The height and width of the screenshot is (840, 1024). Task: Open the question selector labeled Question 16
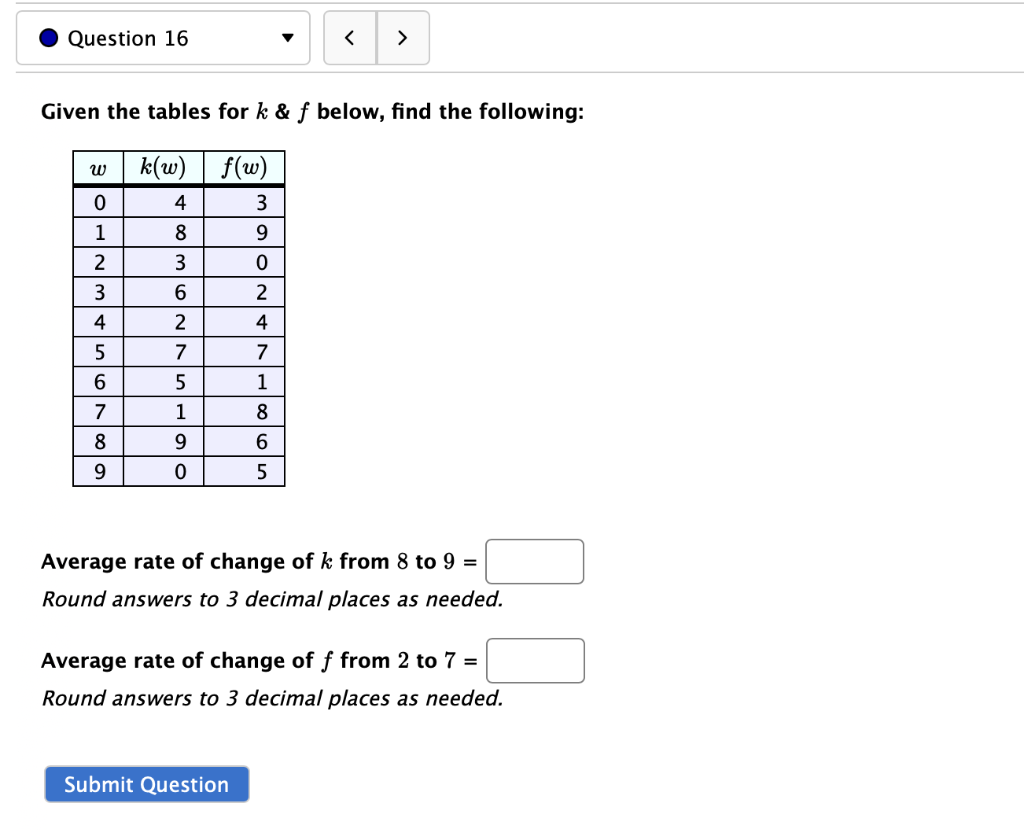[x=163, y=38]
